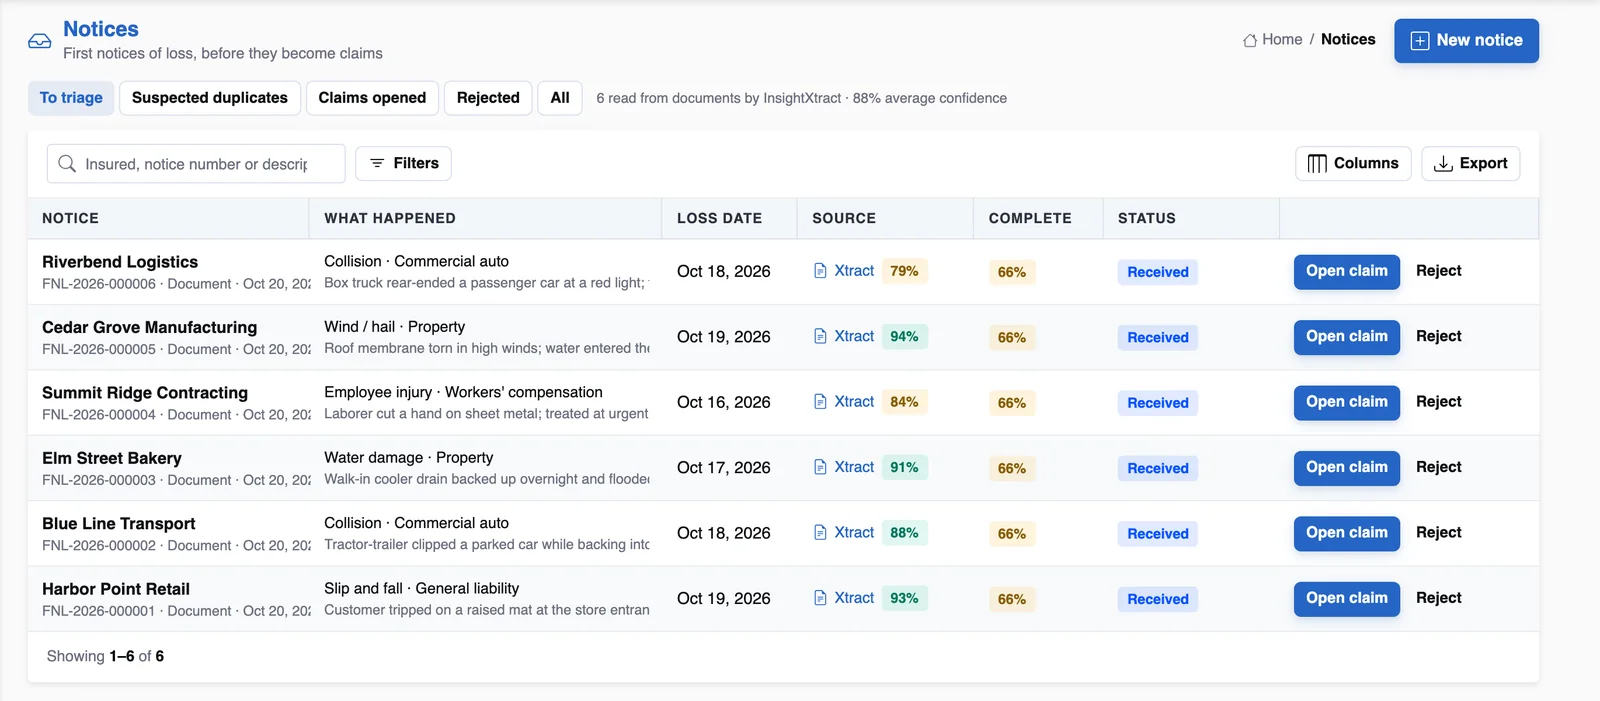The height and width of the screenshot is (701, 1600).
Task: Click the plus icon in New notice
Action: [x=1419, y=41]
